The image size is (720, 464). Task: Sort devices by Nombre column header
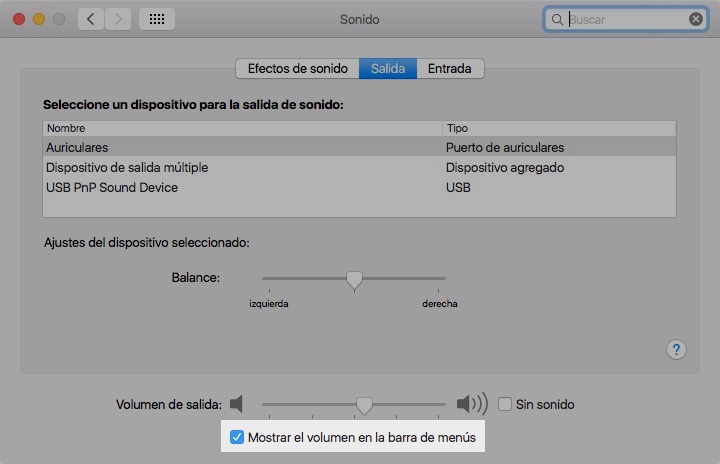tap(242, 128)
